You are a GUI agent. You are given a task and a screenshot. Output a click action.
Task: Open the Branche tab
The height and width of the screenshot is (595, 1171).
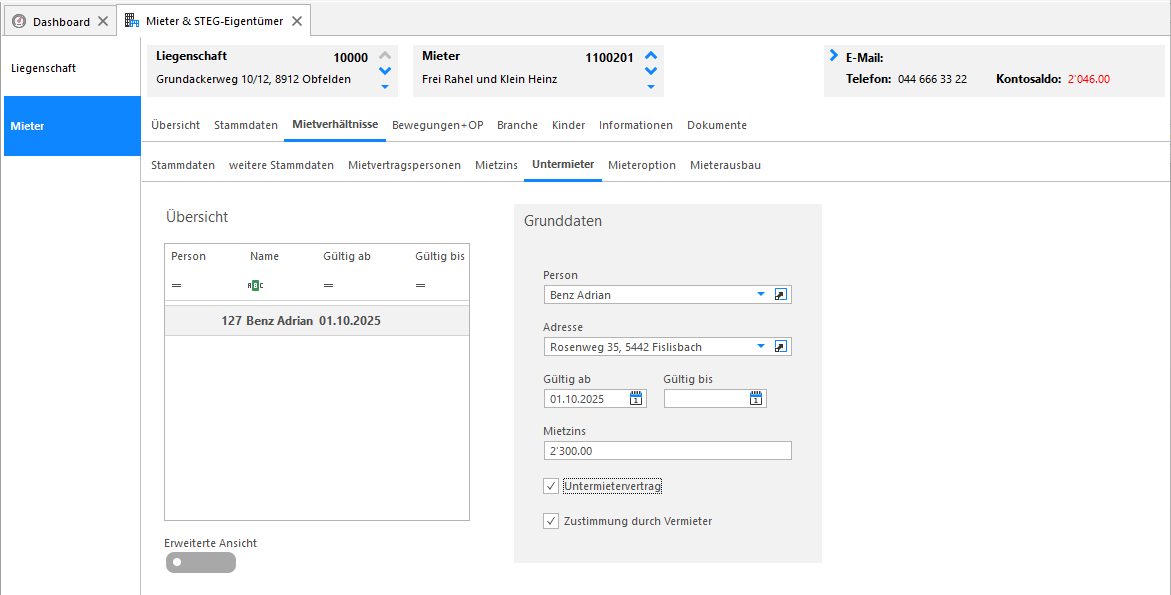pos(518,125)
